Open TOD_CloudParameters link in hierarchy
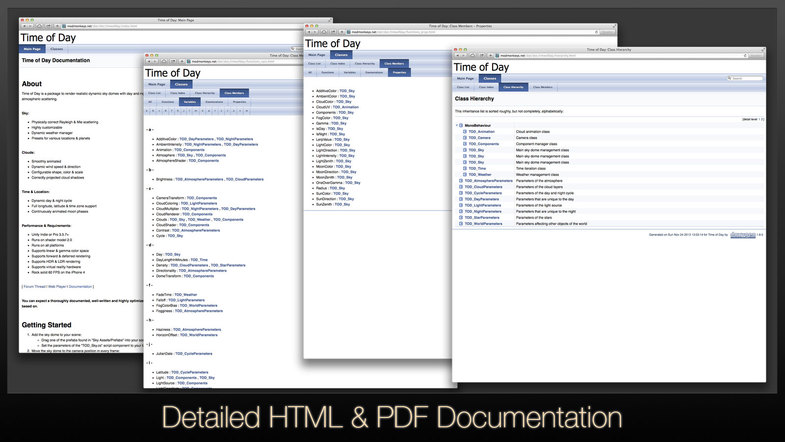Image resolution: width=785 pixels, height=442 pixels. [x=484, y=187]
